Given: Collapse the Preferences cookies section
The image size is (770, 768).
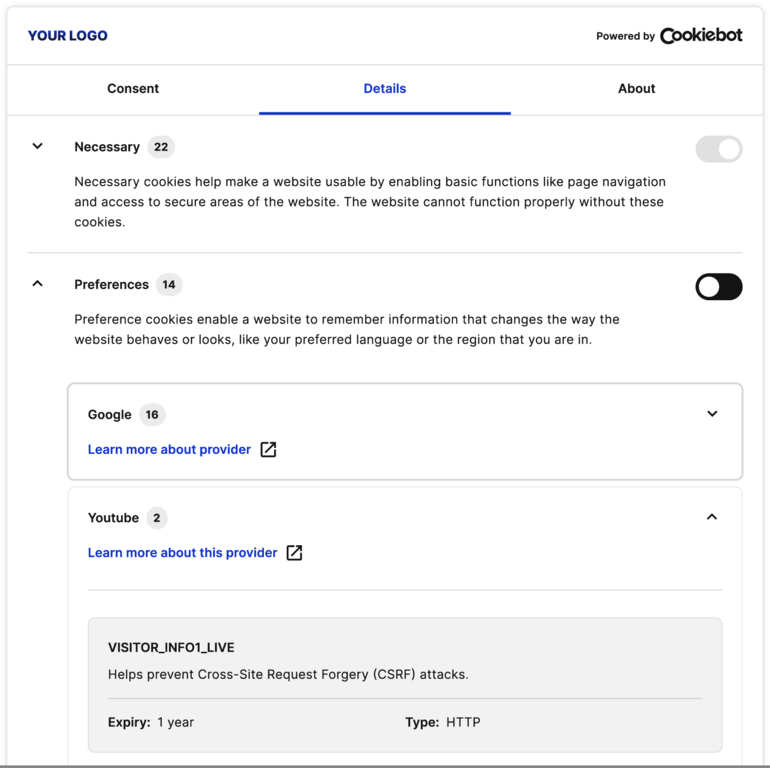Looking at the screenshot, I should (x=38, y=284).
